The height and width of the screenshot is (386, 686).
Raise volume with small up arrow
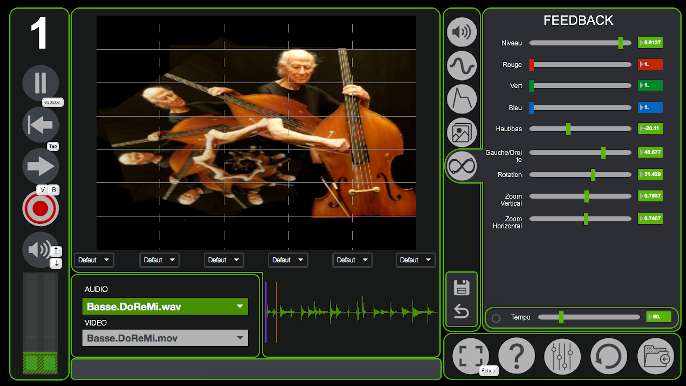point(56,251)
